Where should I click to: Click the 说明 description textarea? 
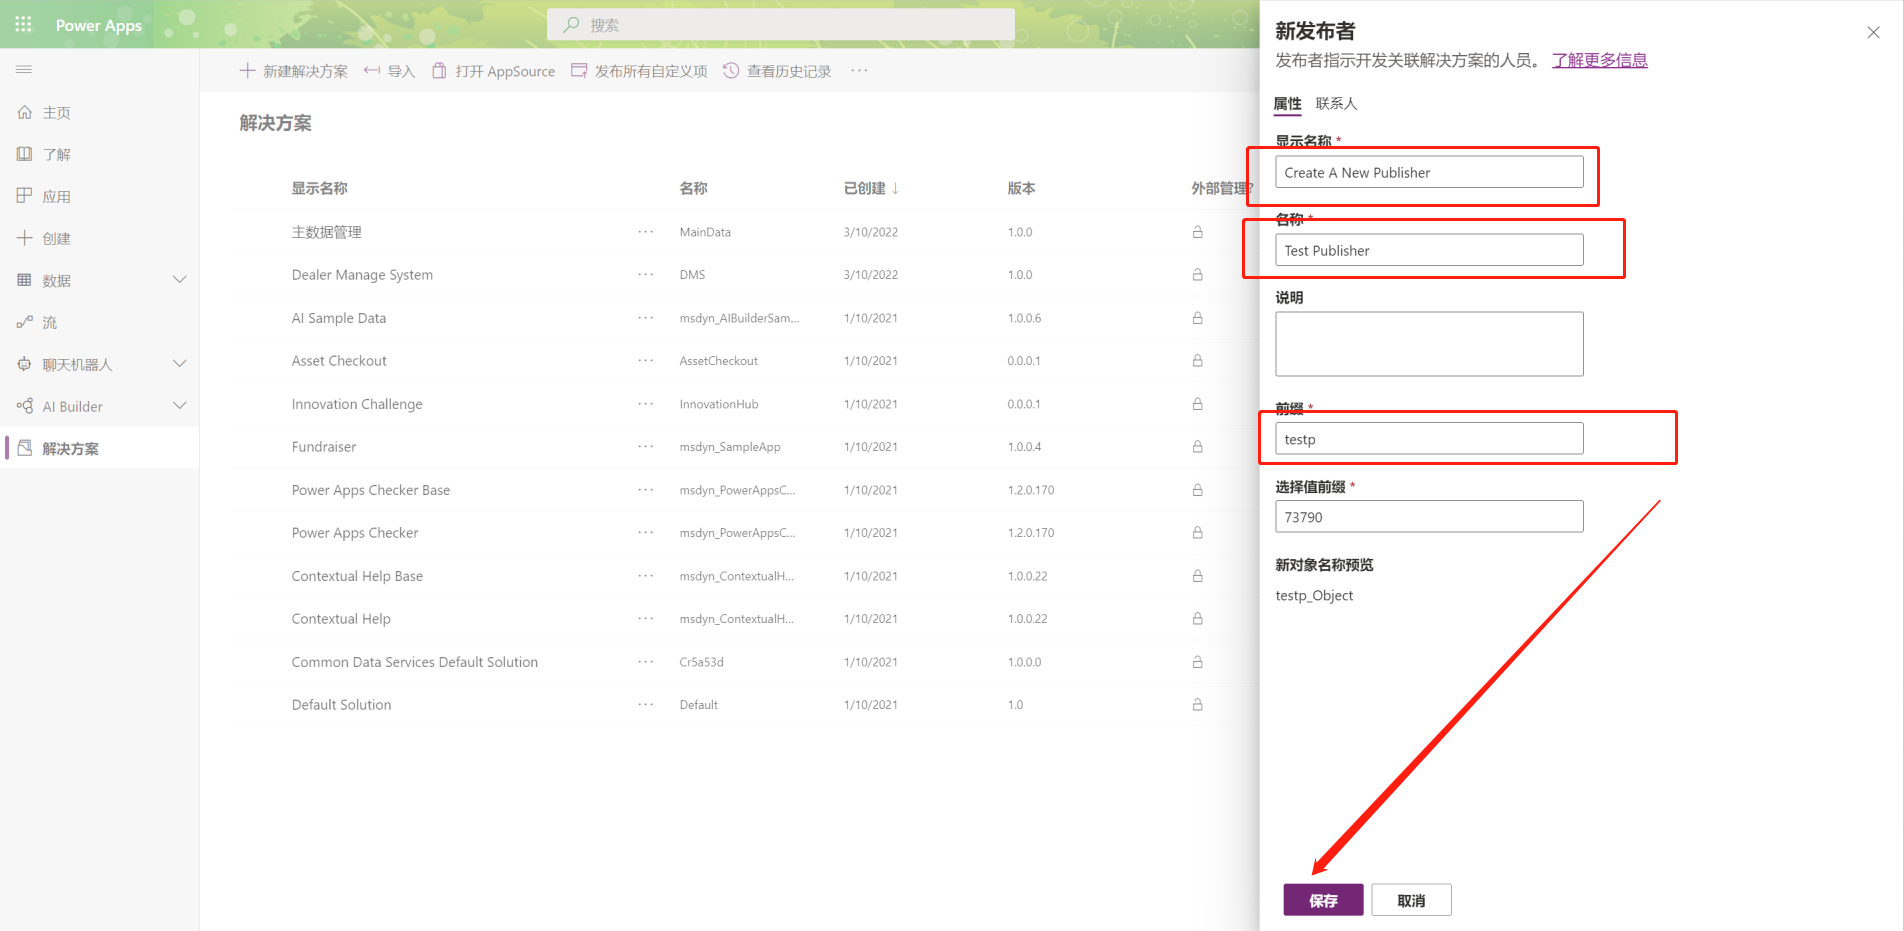click(1429, 344)
